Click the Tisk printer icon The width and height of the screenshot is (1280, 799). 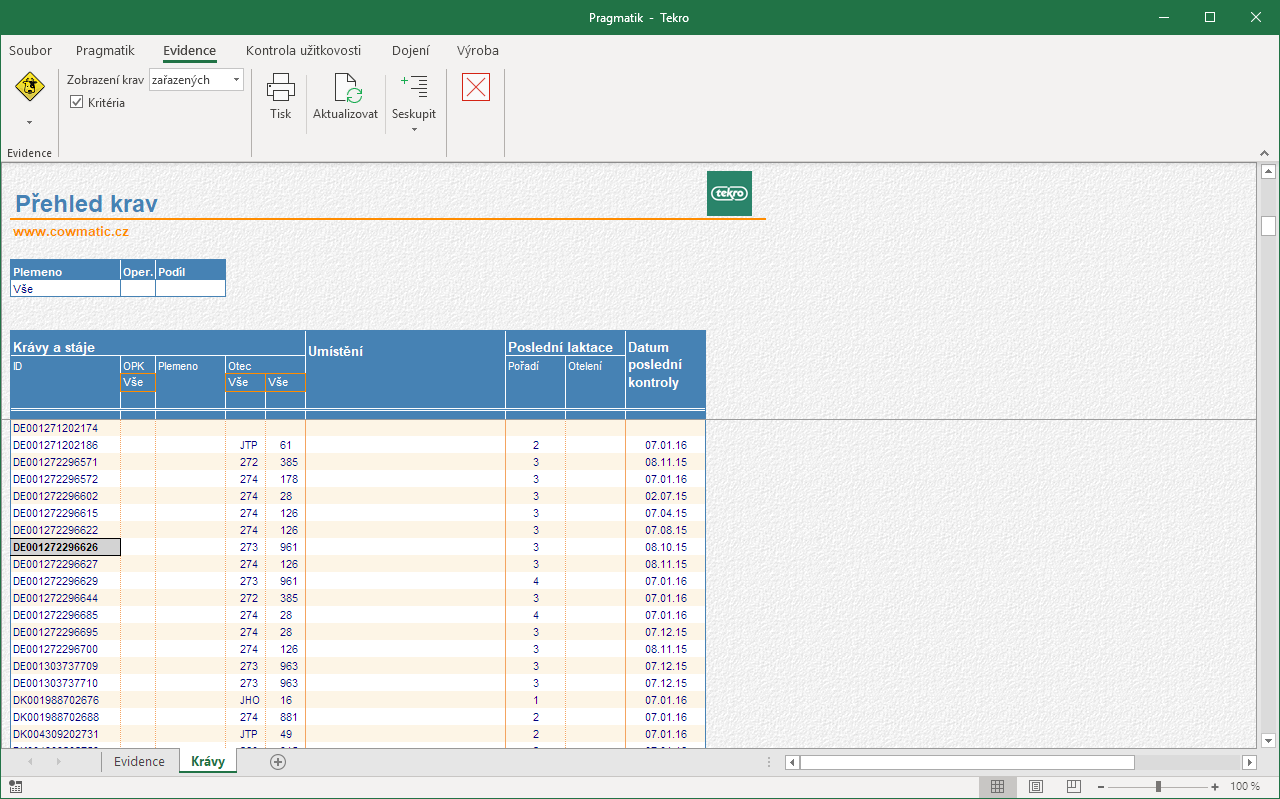pyautogui.click(x=280, y=88)
